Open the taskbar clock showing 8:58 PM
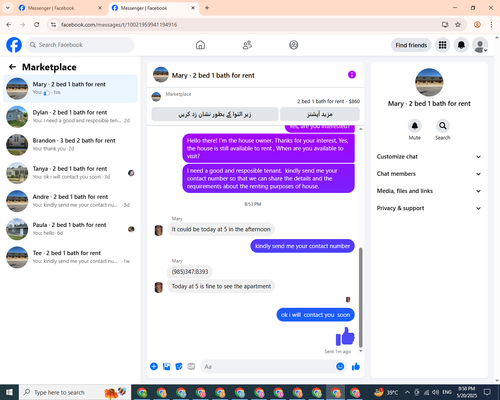The height and width of the screenshot is (400, 500). (466, 392)
